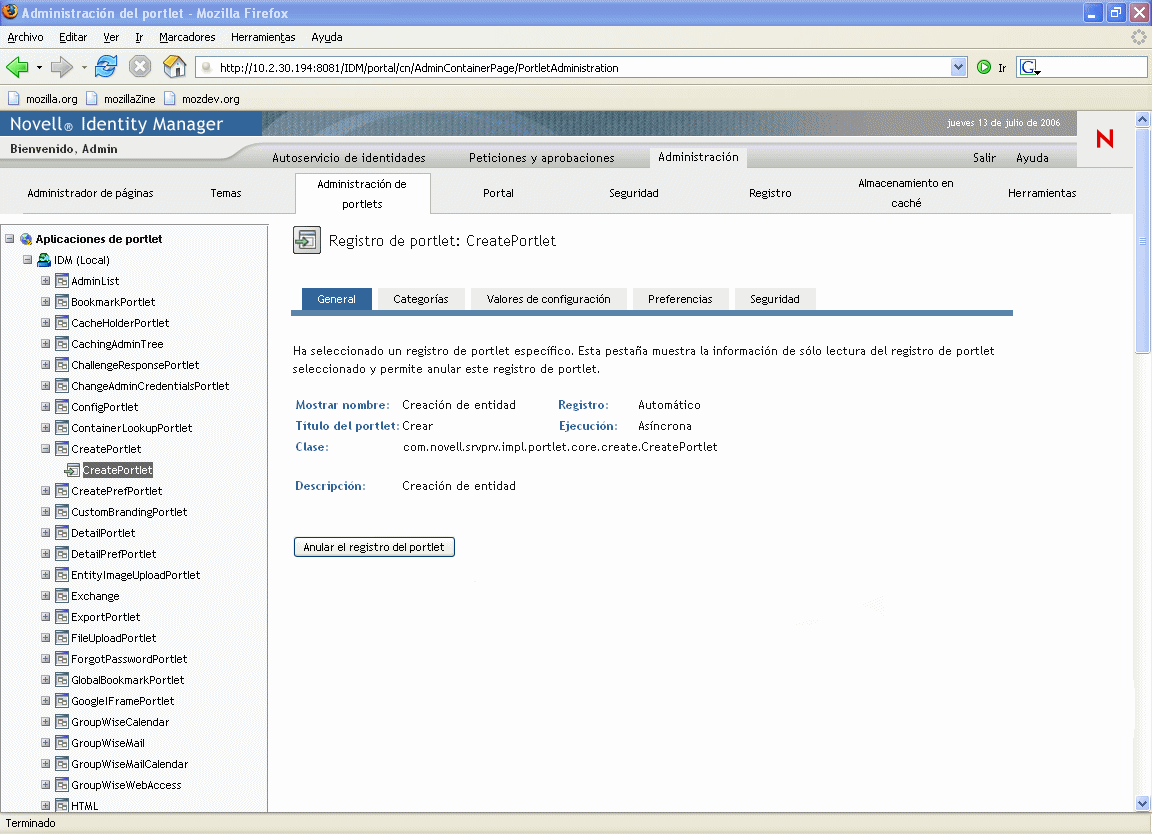Expand the ChallengeResponsePortlet node
This screenshot has width=1152, height=834.
click(46, 365)
